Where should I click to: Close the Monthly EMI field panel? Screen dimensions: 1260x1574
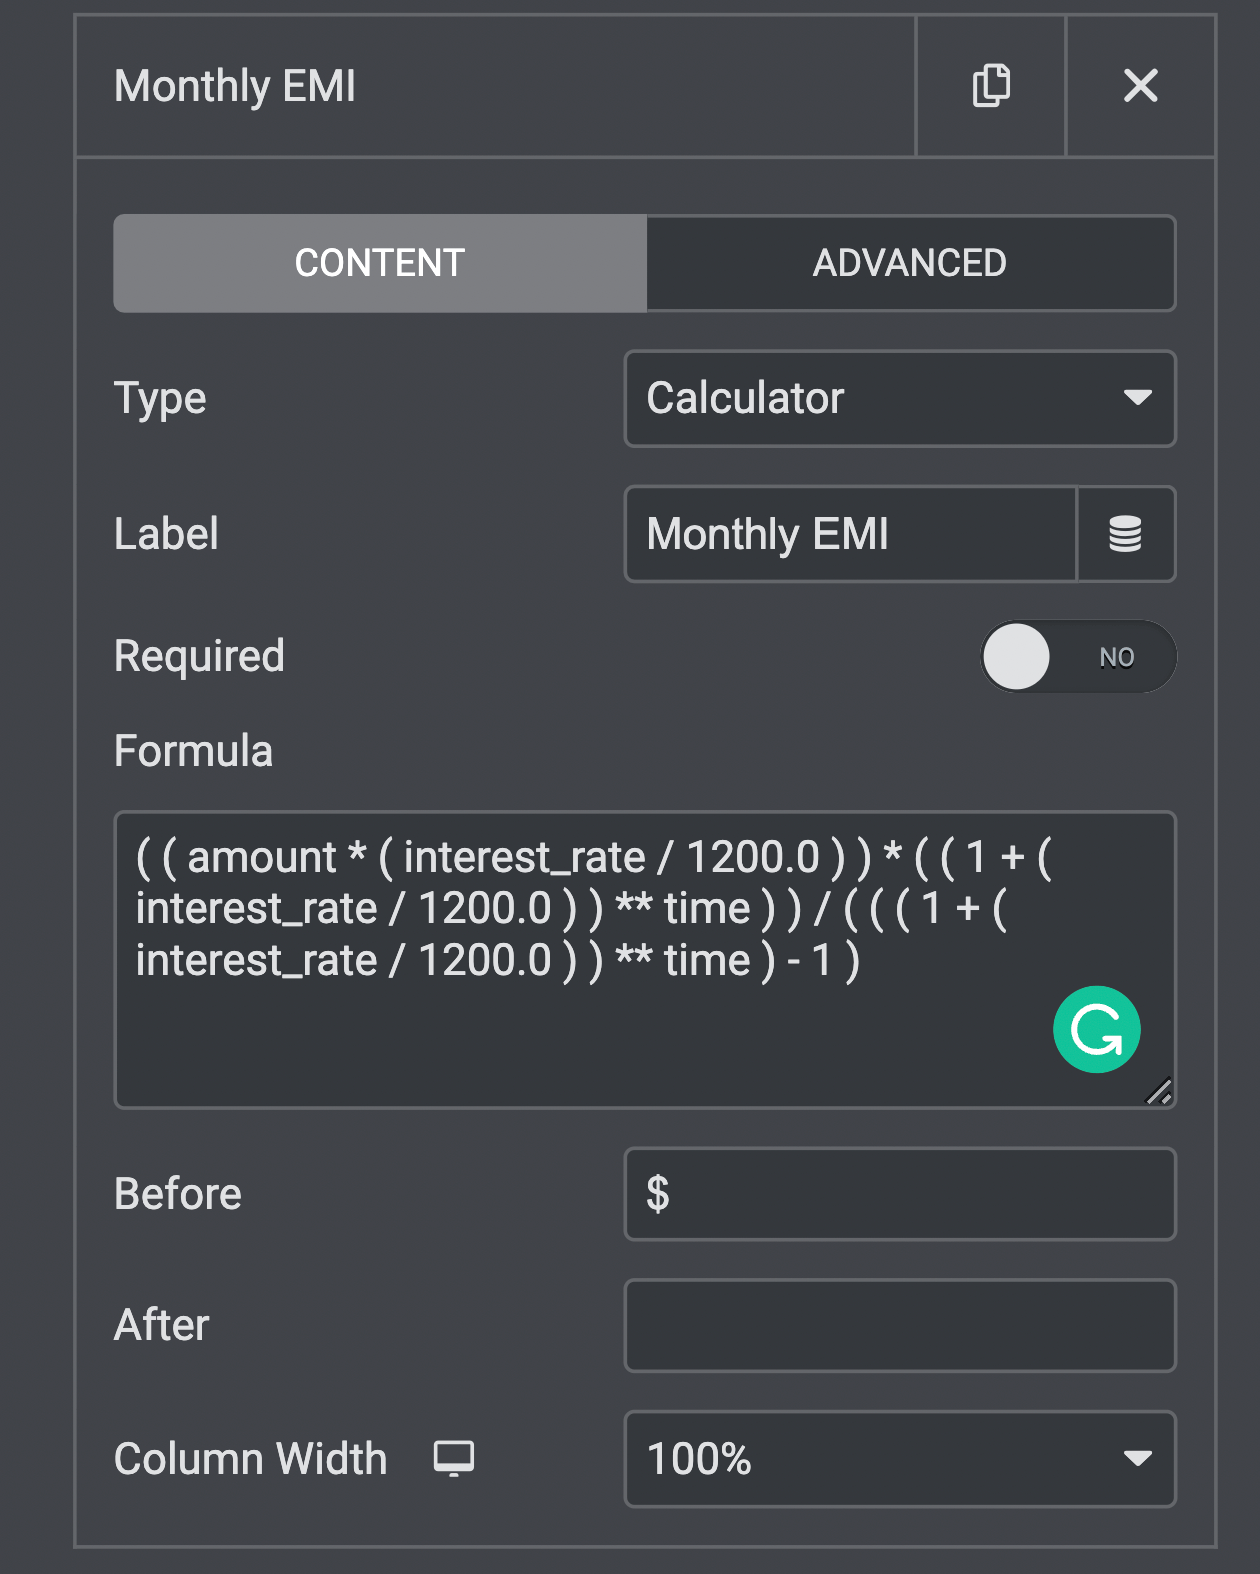coord(1140,86)
